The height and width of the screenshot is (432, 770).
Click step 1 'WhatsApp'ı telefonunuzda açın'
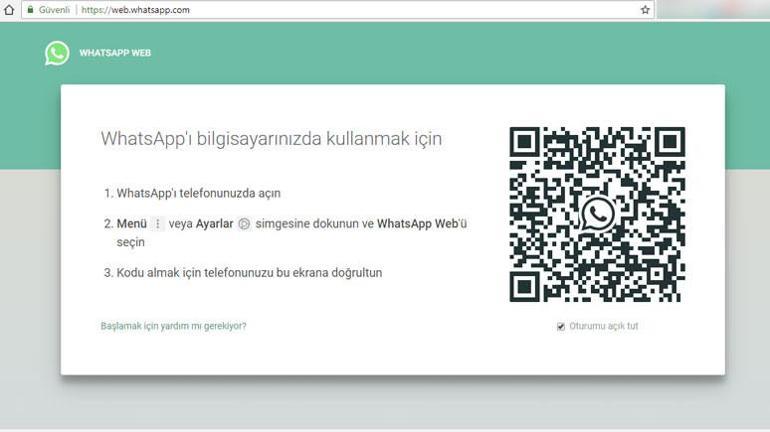(198, 193)
